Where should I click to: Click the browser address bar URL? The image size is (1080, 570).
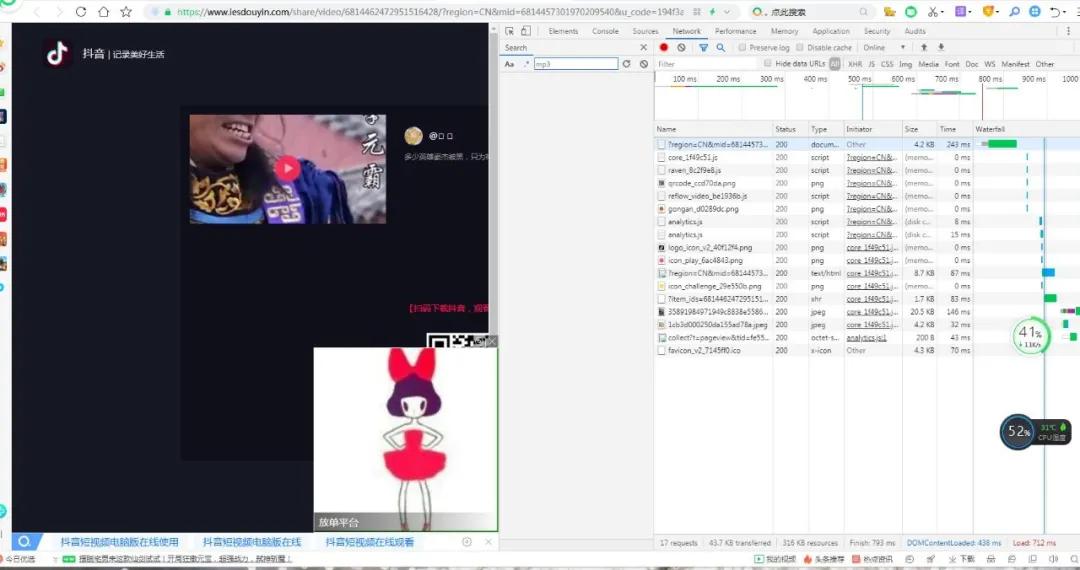(430, 12)
